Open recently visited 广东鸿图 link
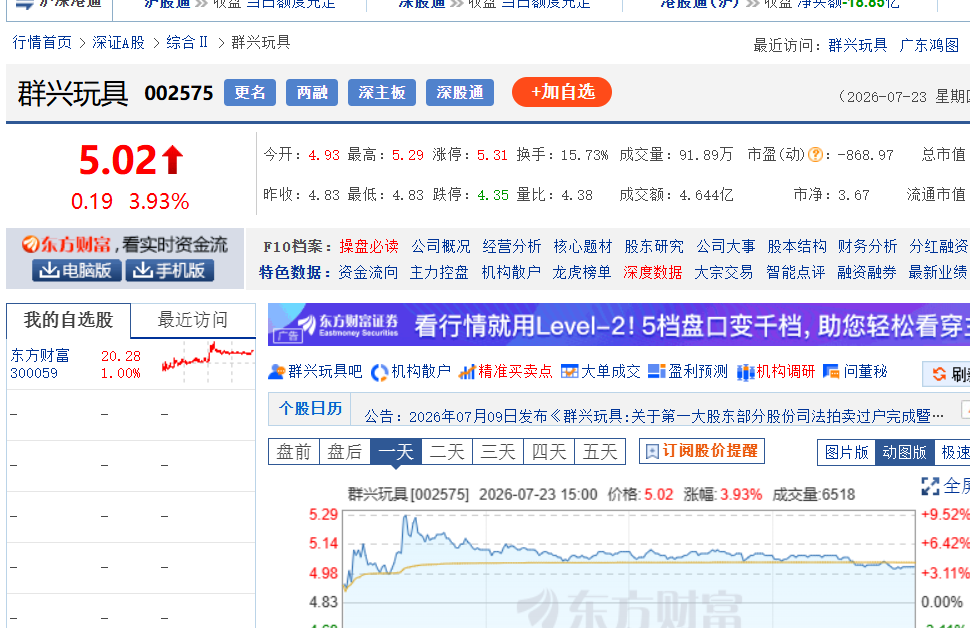970x628 pixels. pos(929,45)
